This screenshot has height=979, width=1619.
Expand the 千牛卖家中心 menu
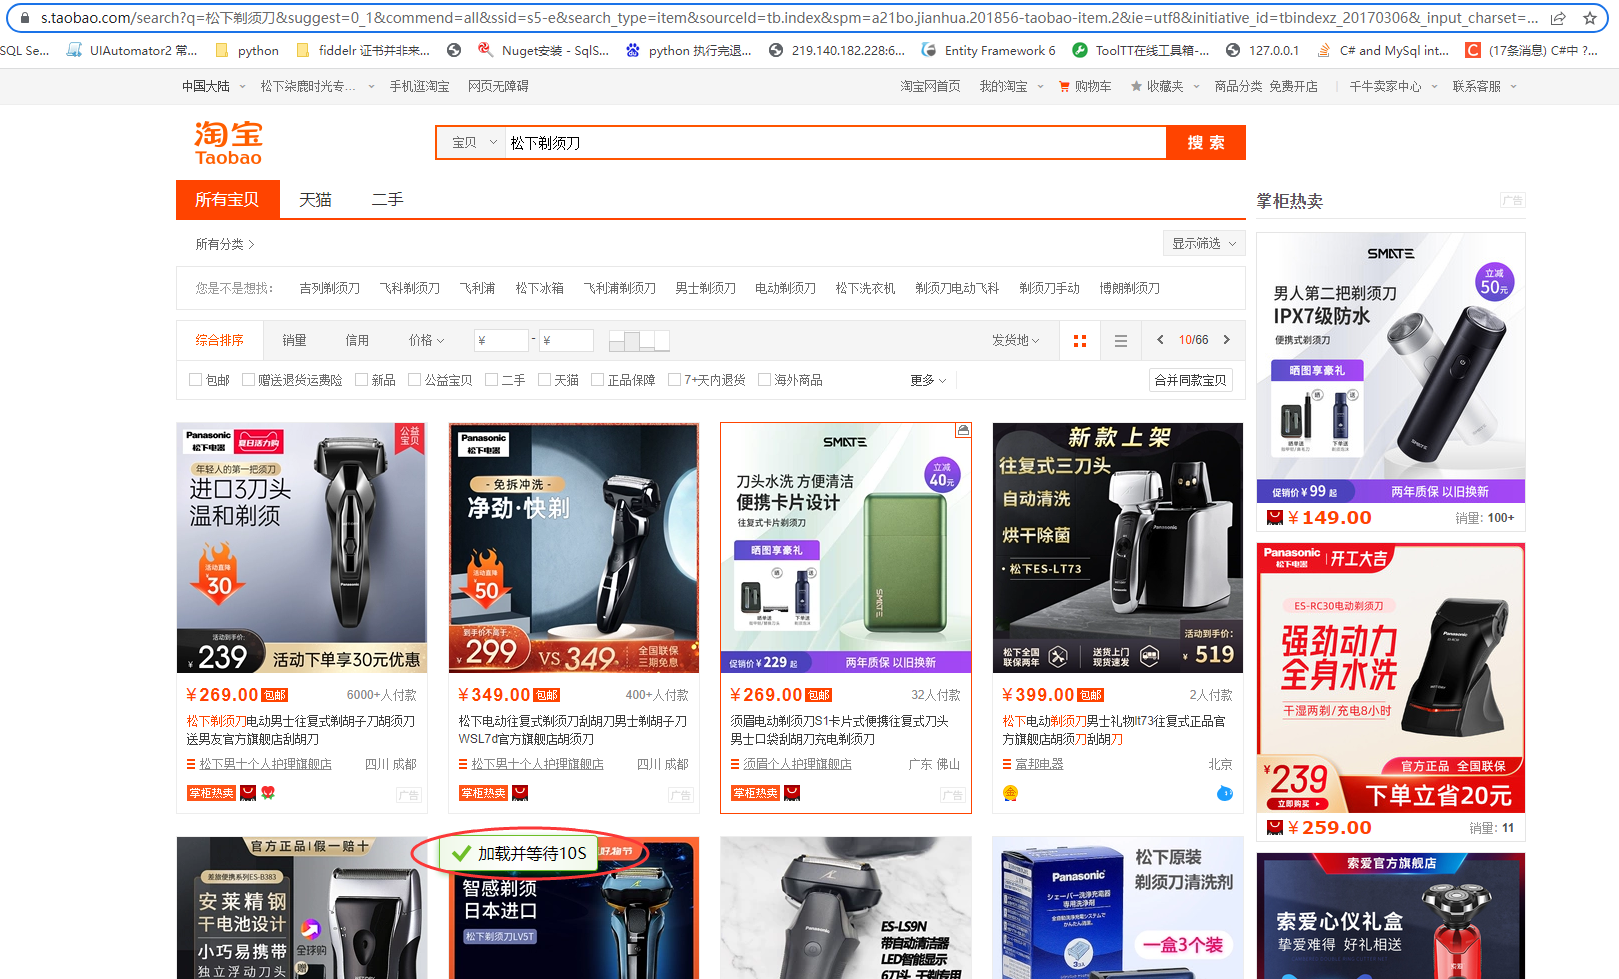1393,87
